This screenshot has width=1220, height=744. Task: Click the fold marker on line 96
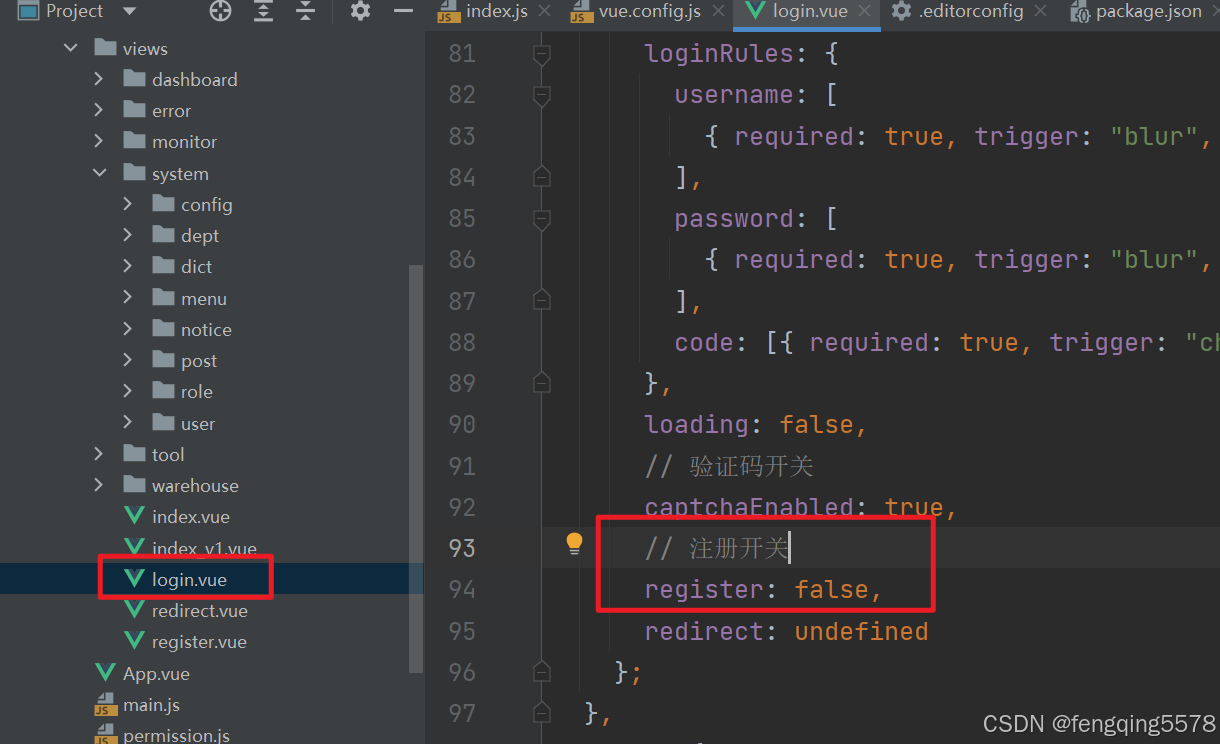click(542, 672)
